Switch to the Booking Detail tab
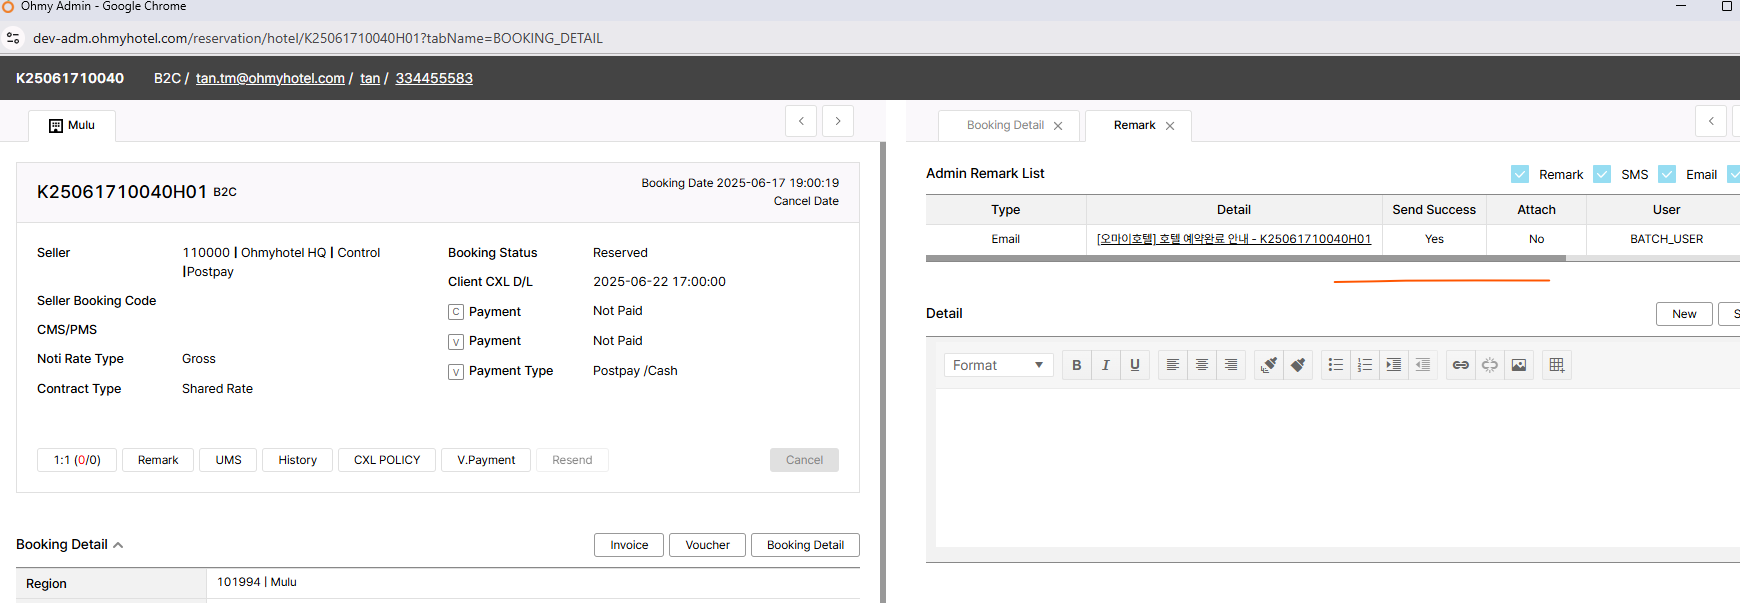The width and height of the screenshot is (1740, 603). pos(1005,125)
